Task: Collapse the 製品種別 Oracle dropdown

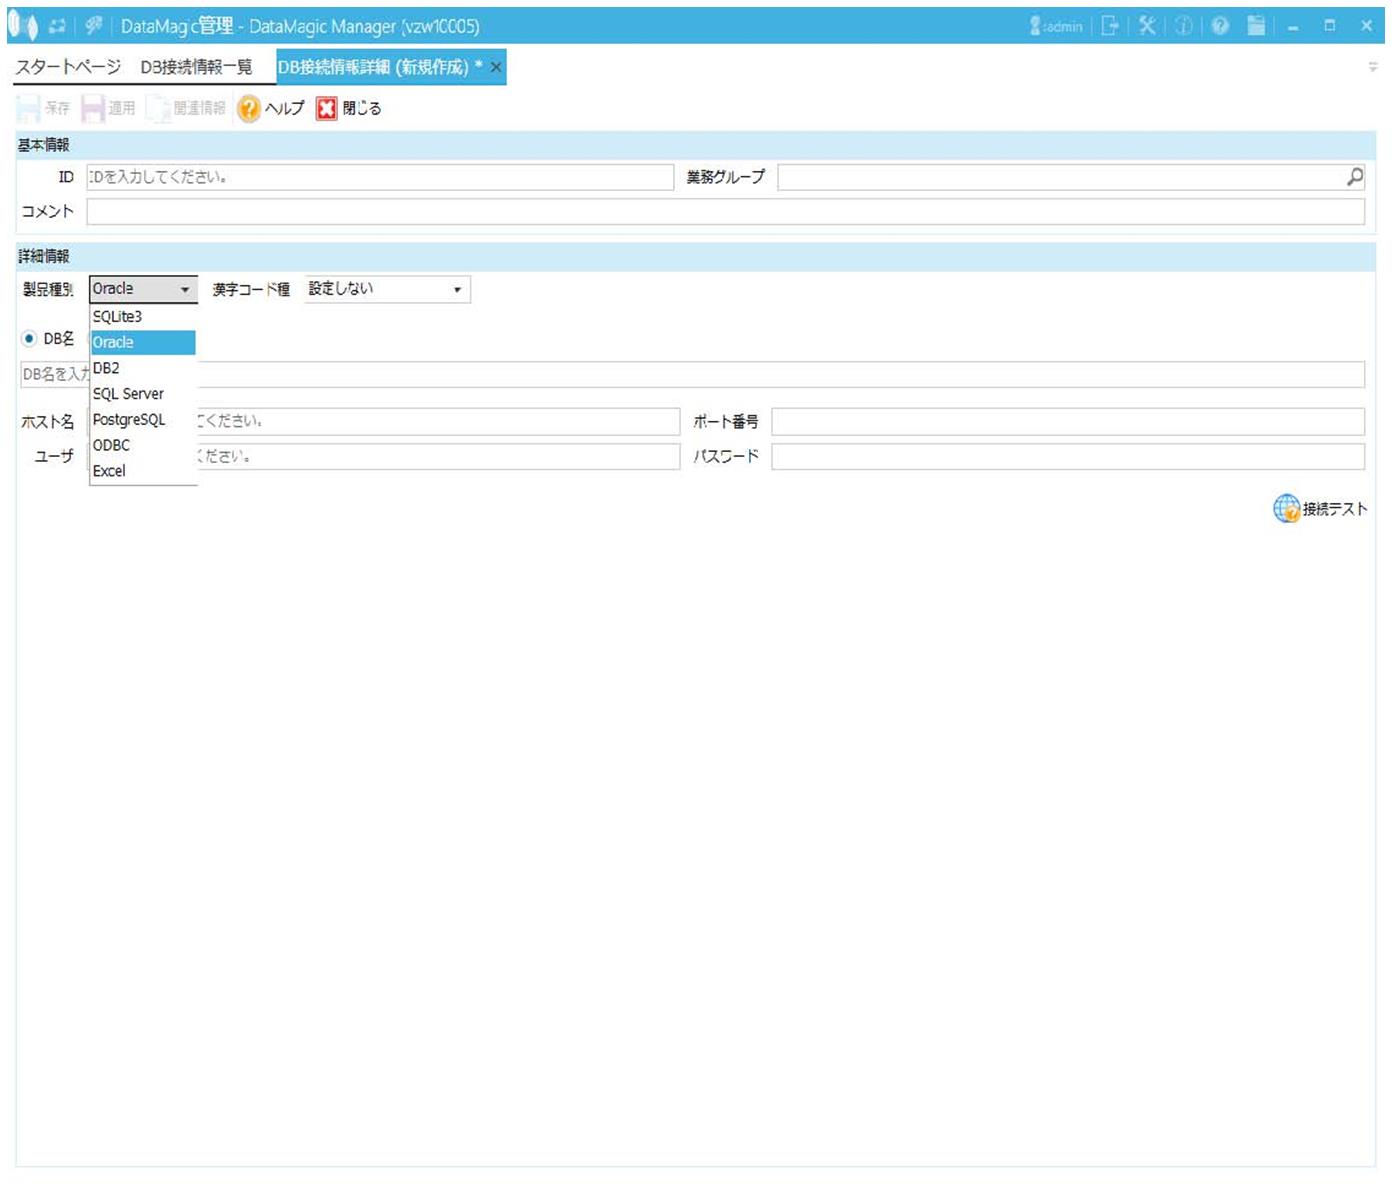Action: (x=185, y=290)
